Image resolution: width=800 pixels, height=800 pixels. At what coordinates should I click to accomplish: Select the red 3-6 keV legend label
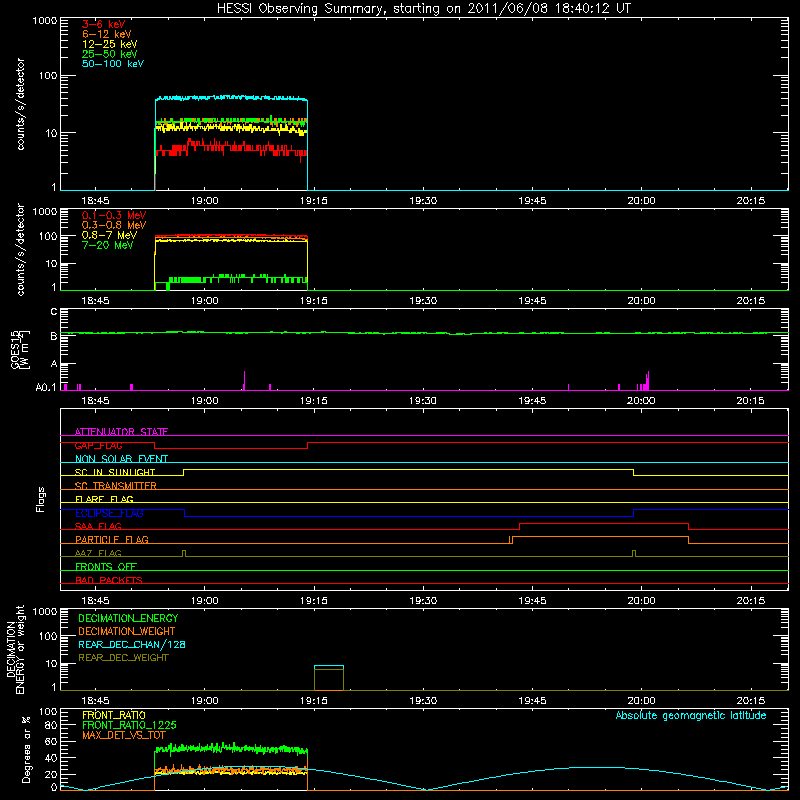click(103, 24)
